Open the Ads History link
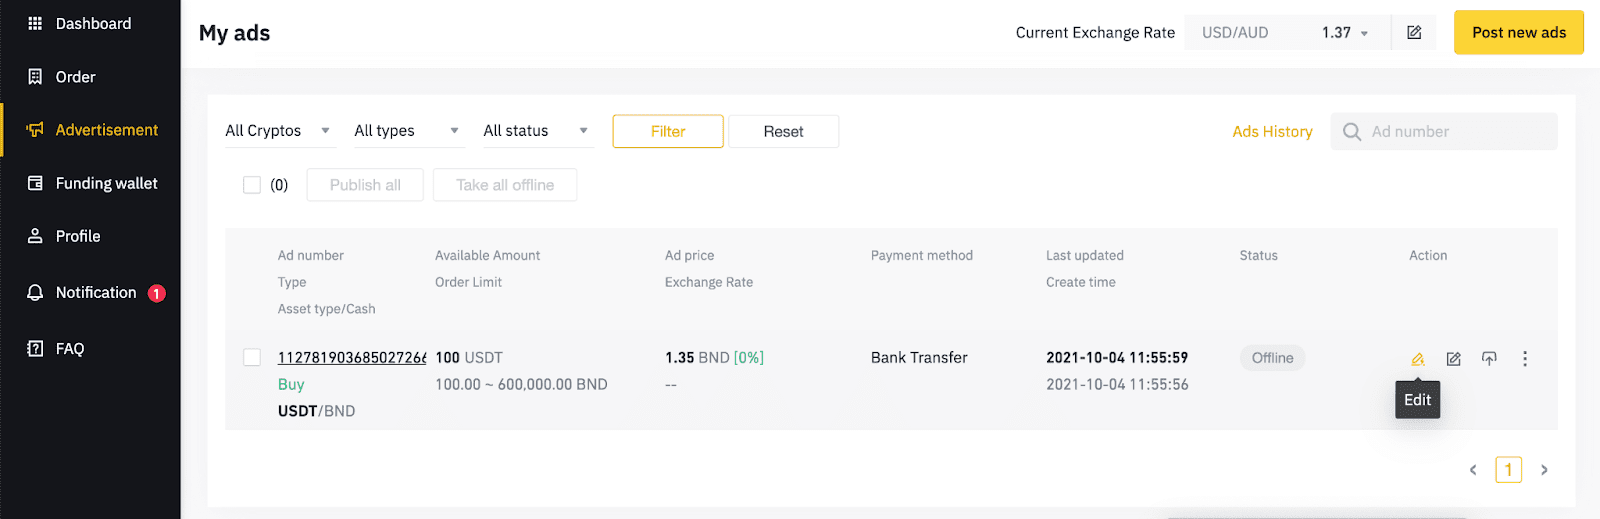1600x519 pixels. (x=1272, y=132)
